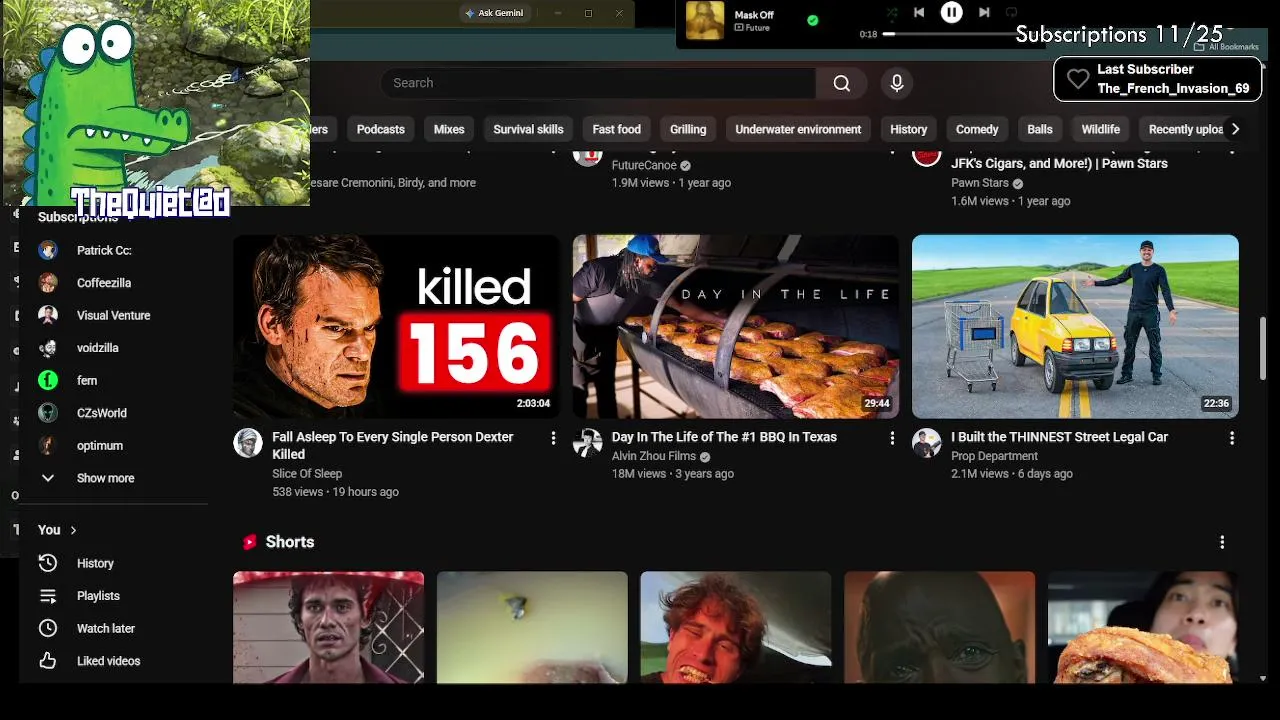Screen dimensions: 1280x720
Task: Click the Ask Gemini button
Action: coord(494,13)
